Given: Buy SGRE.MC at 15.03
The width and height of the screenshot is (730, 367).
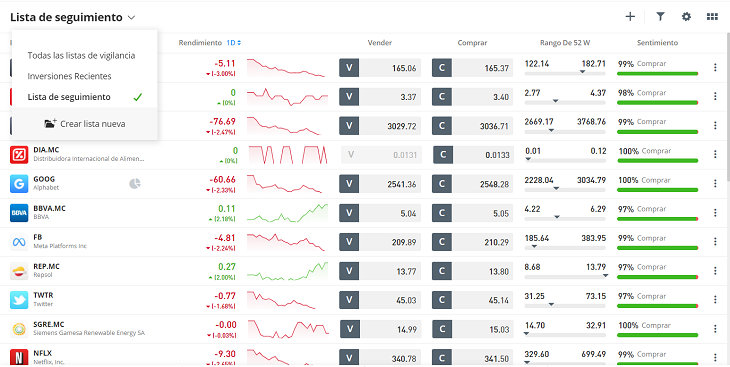Looking at the screenshot, I should [473, 329].
